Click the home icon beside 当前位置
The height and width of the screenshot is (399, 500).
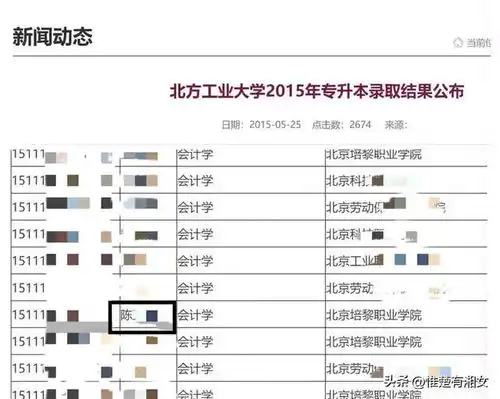pyautogui.click(x=458, y=42)
